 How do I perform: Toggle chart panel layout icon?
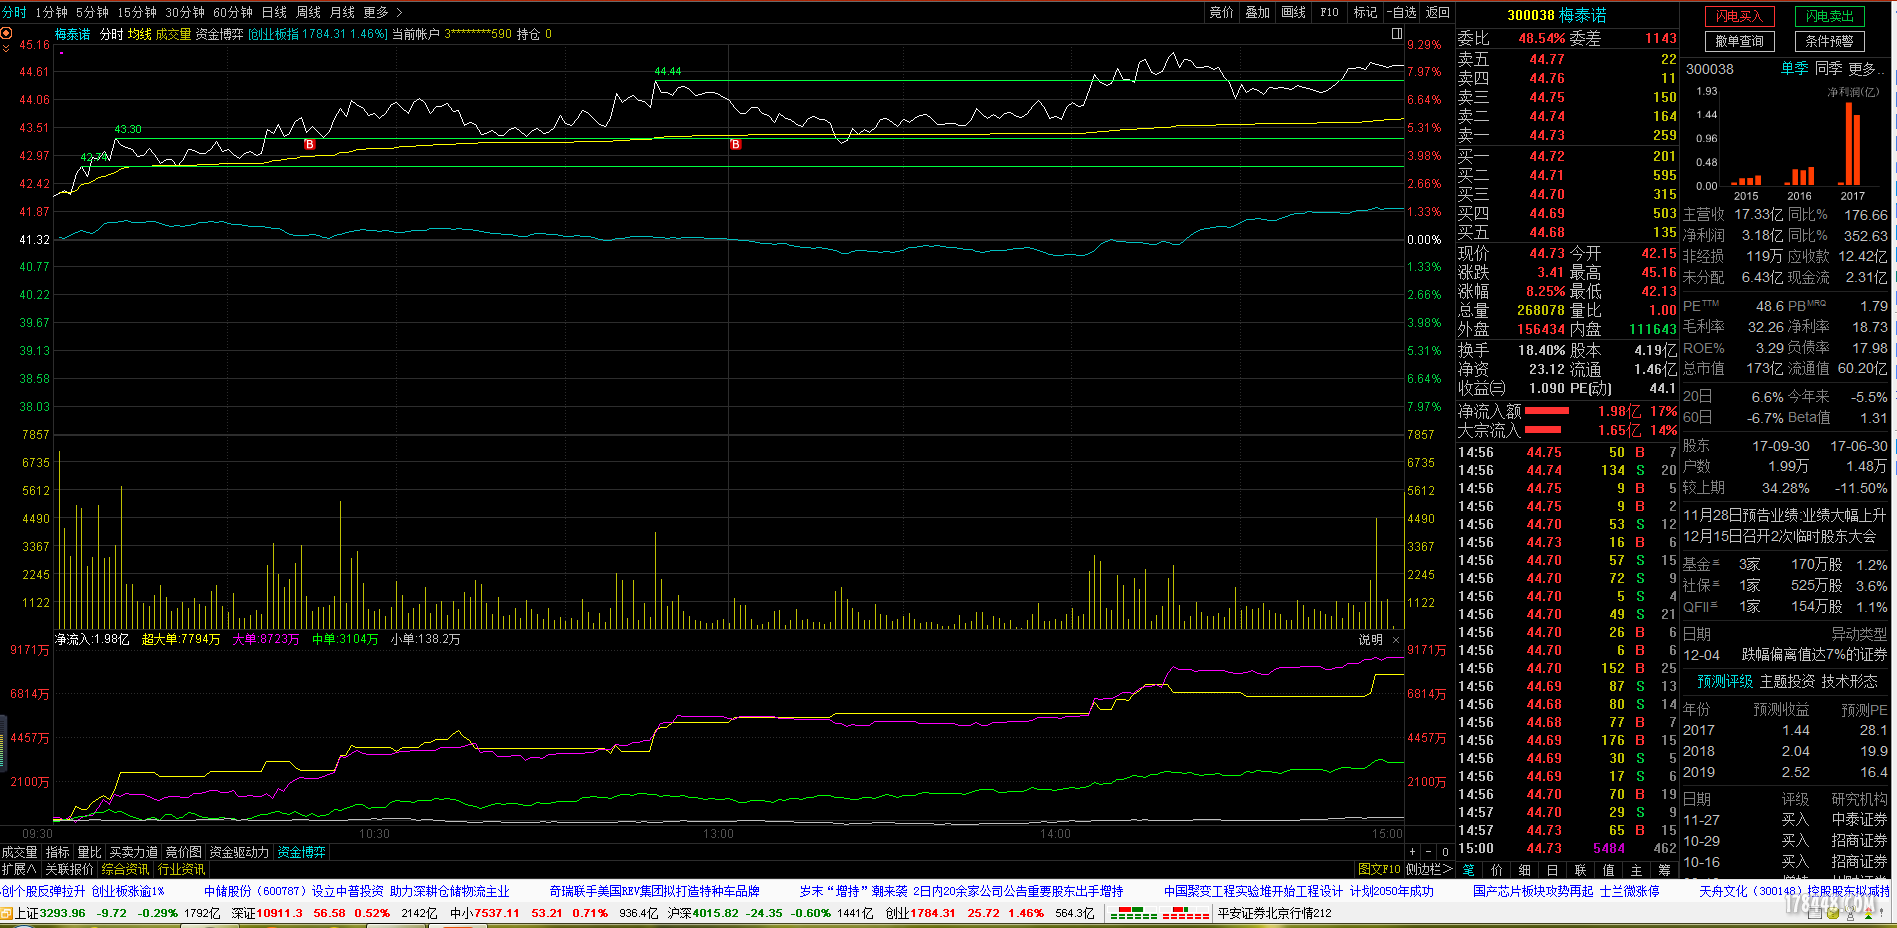[1397, 33]
